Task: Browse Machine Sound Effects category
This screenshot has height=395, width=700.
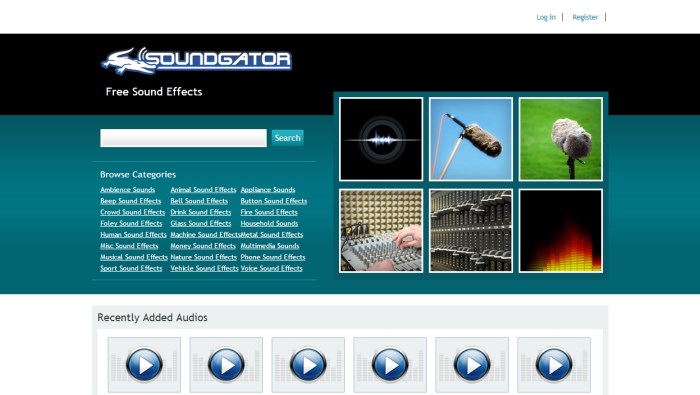Action: pos(205,234)
